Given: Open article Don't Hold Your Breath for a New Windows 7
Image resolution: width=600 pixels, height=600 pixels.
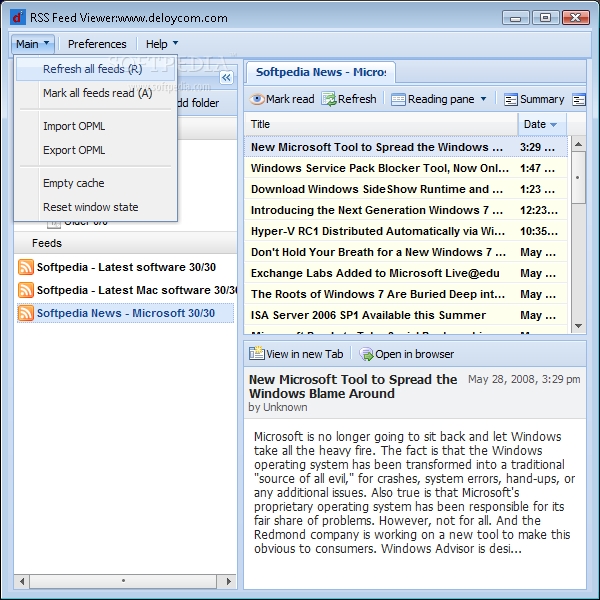Looking at the screenshot, I should click(x=406, y=253).
